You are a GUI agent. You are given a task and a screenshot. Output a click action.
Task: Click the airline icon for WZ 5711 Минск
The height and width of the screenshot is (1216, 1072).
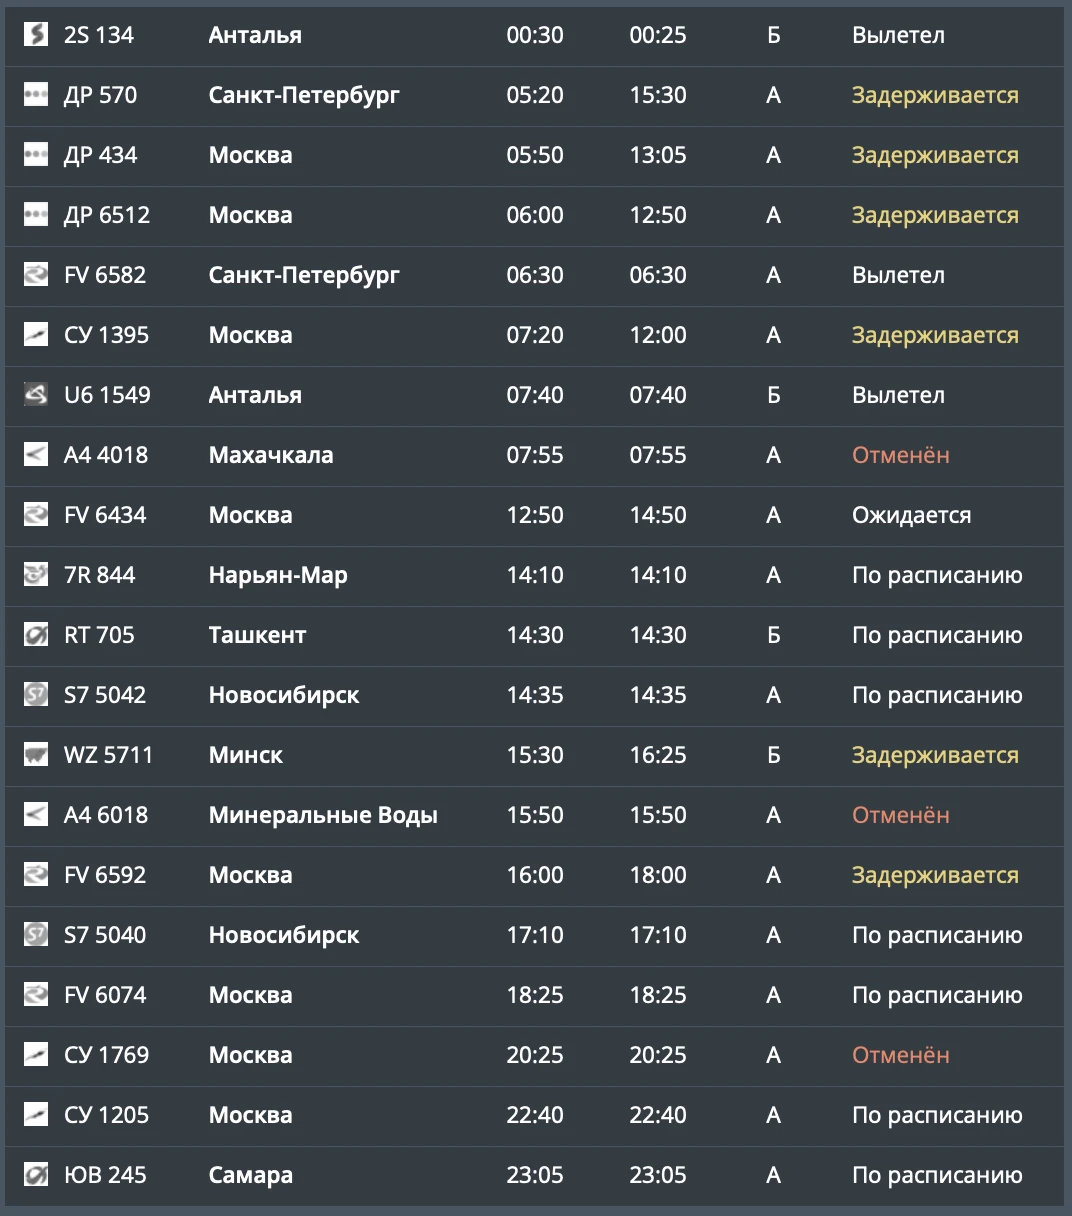[36, 755]
